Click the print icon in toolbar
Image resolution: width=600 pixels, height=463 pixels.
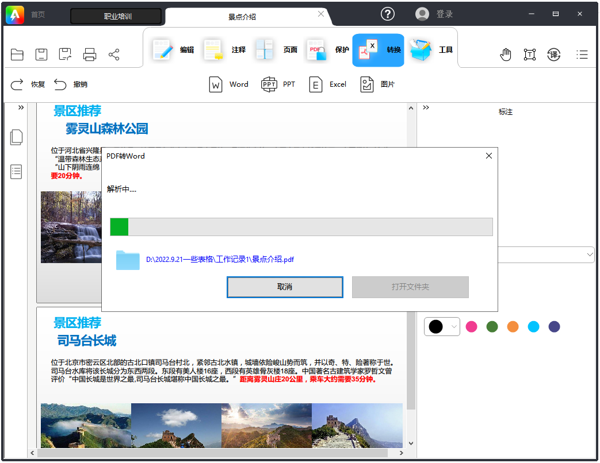click(89, 54)
